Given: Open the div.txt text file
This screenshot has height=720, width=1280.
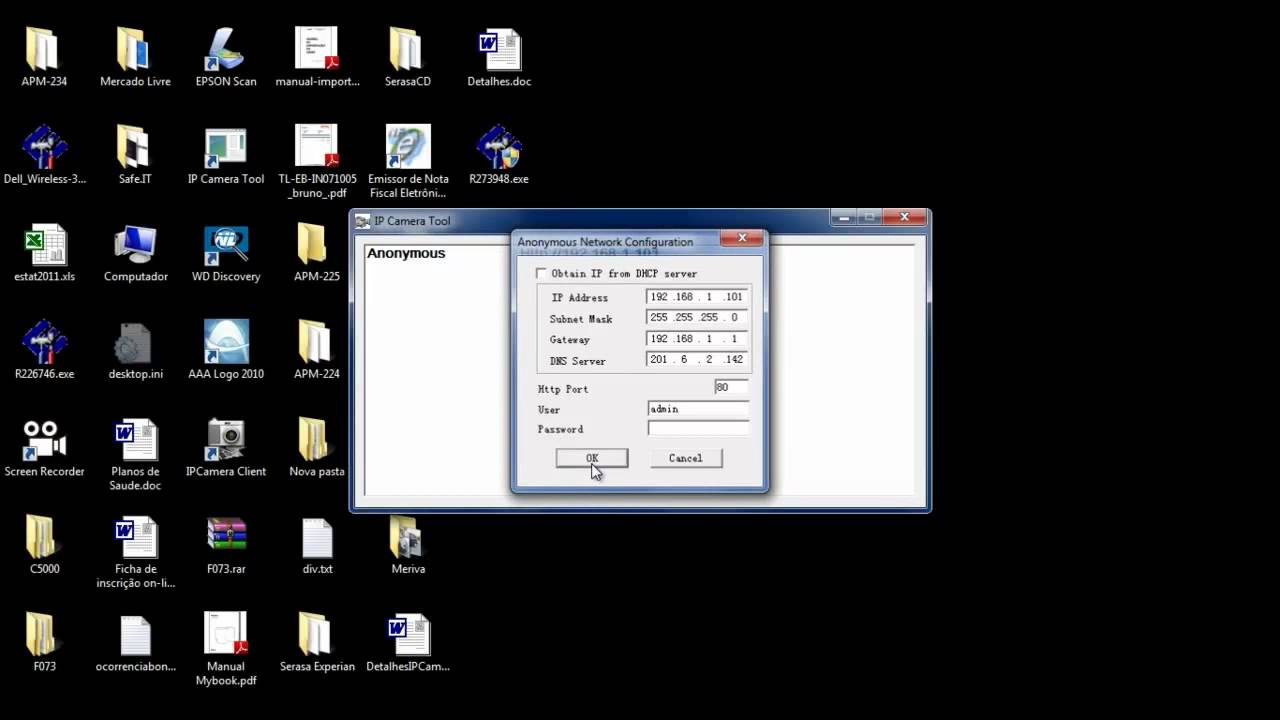Looking at the screenshot, I should coord(317,537).
